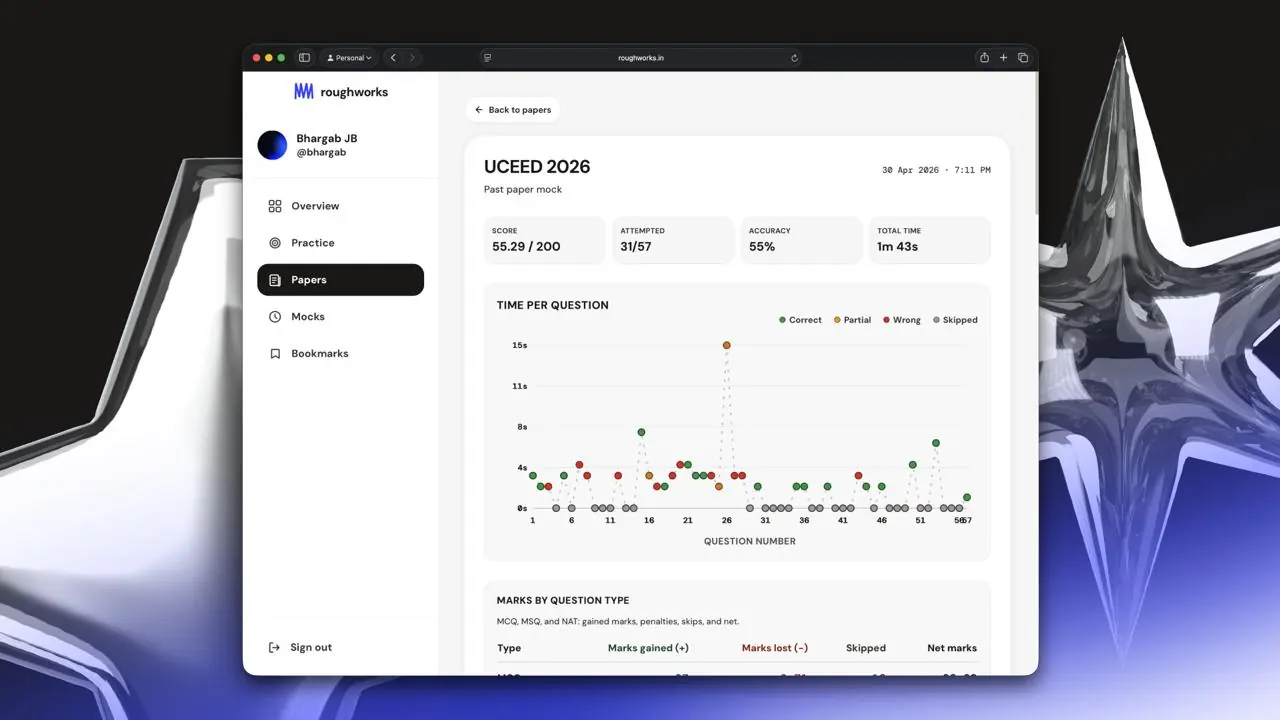Click the page settings icon in address bar

[x=488, y=58]
